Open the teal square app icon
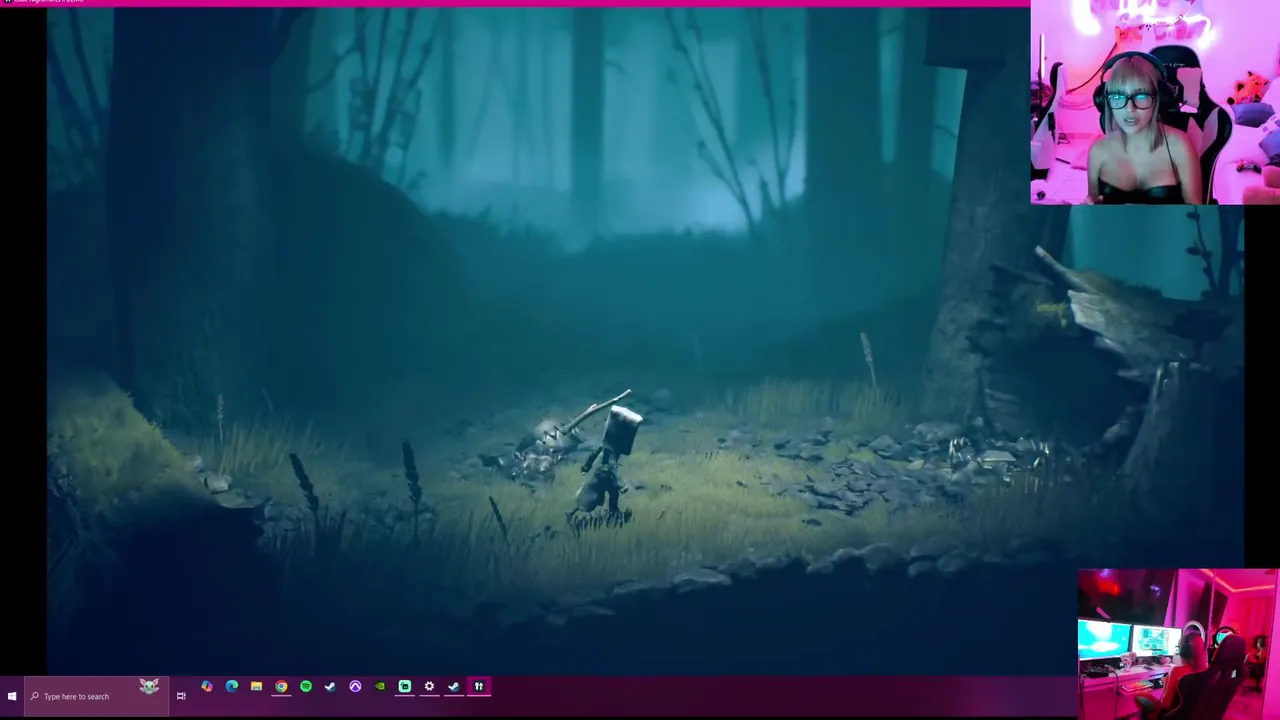 tap(405, 686)
